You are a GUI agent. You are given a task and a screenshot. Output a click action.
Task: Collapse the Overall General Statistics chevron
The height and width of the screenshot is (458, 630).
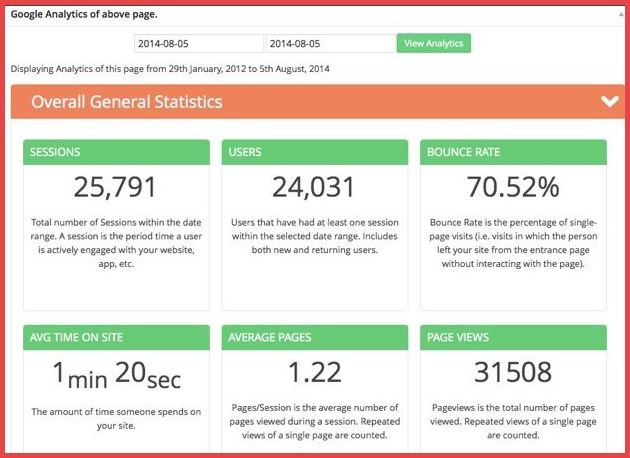click(x=607, y=101)
